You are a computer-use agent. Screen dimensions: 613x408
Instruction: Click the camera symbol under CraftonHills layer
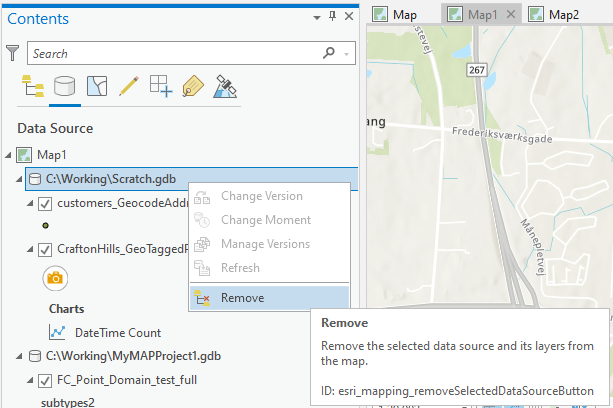click(x=55, y=277)
